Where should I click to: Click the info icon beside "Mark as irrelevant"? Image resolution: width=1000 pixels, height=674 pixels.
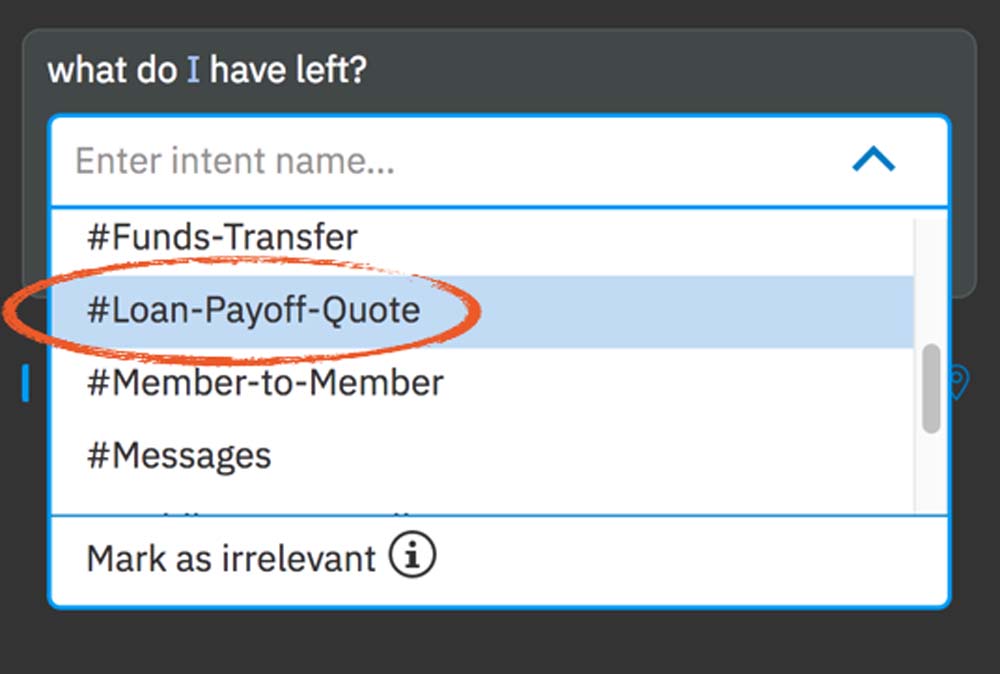[412, 557]
